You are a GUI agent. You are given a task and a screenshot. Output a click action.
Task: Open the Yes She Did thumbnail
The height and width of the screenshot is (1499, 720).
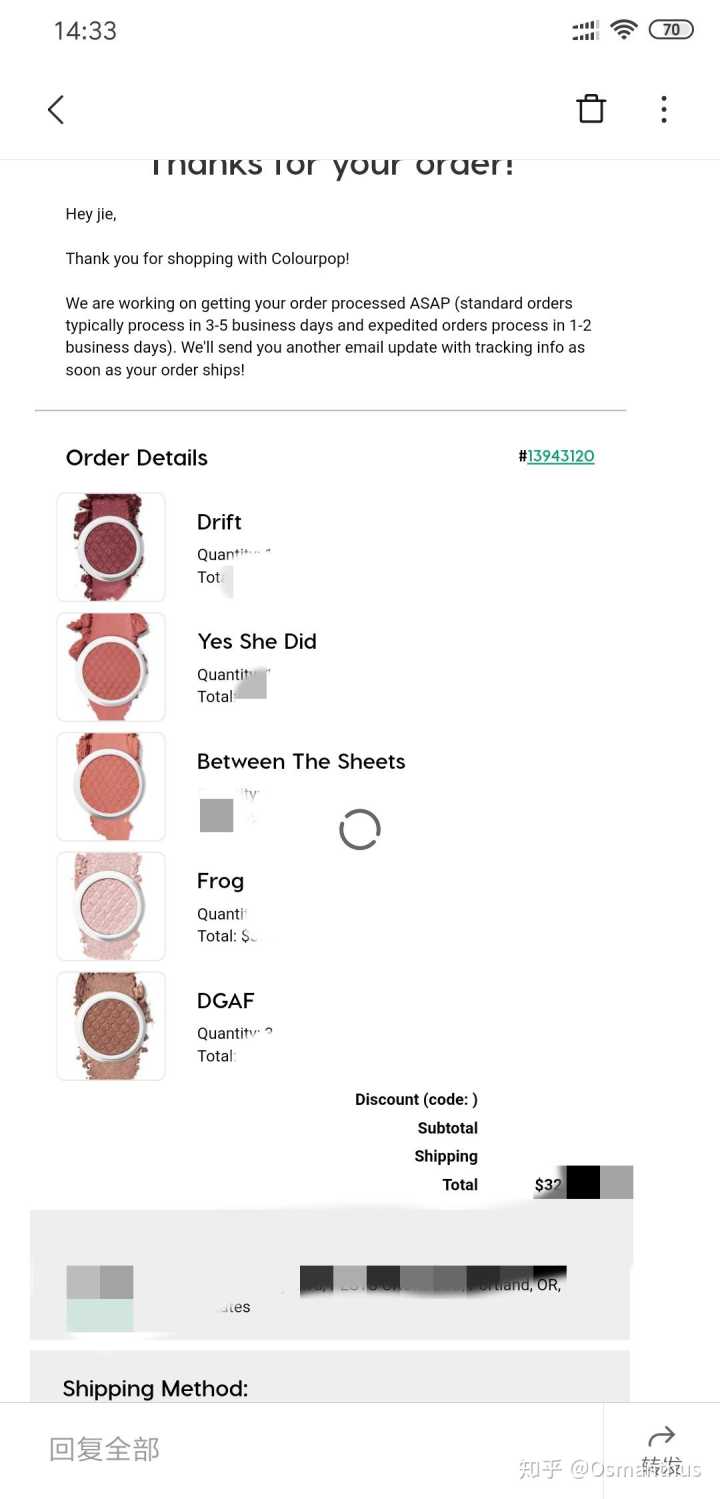click(x=111, y=667)
